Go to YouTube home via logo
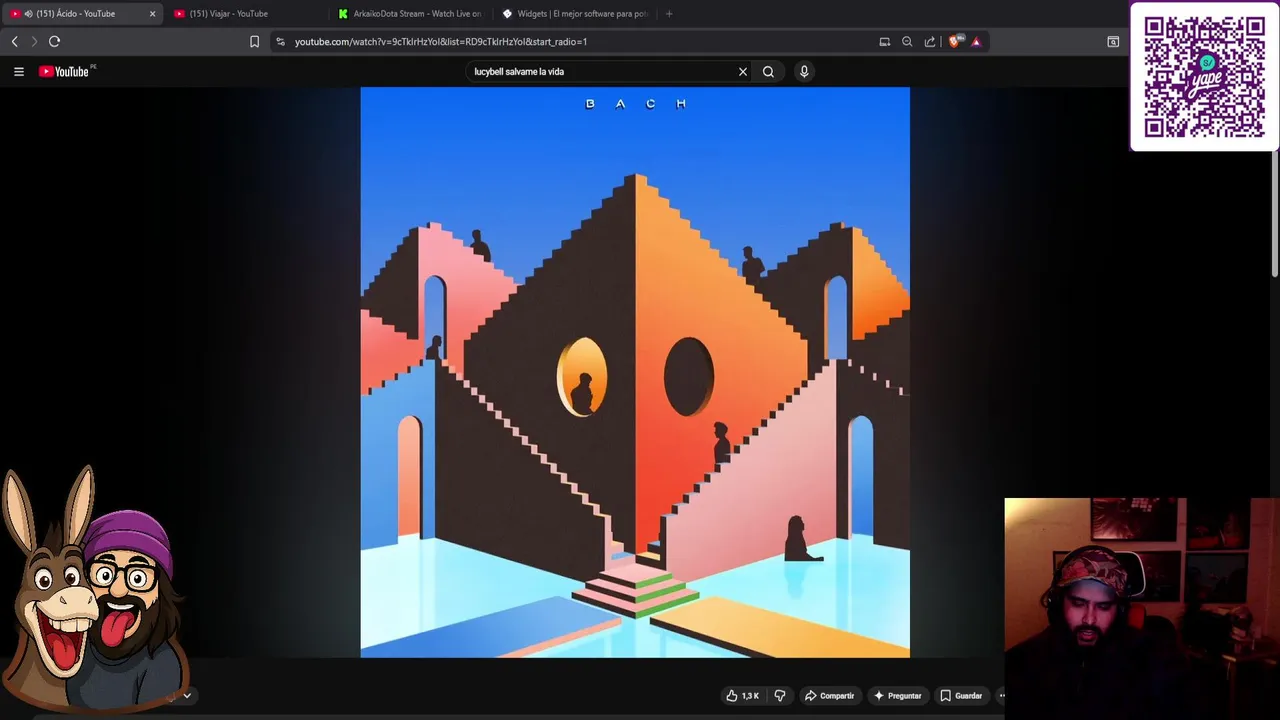The height and width of the screenshot is (720, 1280). click(66, 72)
